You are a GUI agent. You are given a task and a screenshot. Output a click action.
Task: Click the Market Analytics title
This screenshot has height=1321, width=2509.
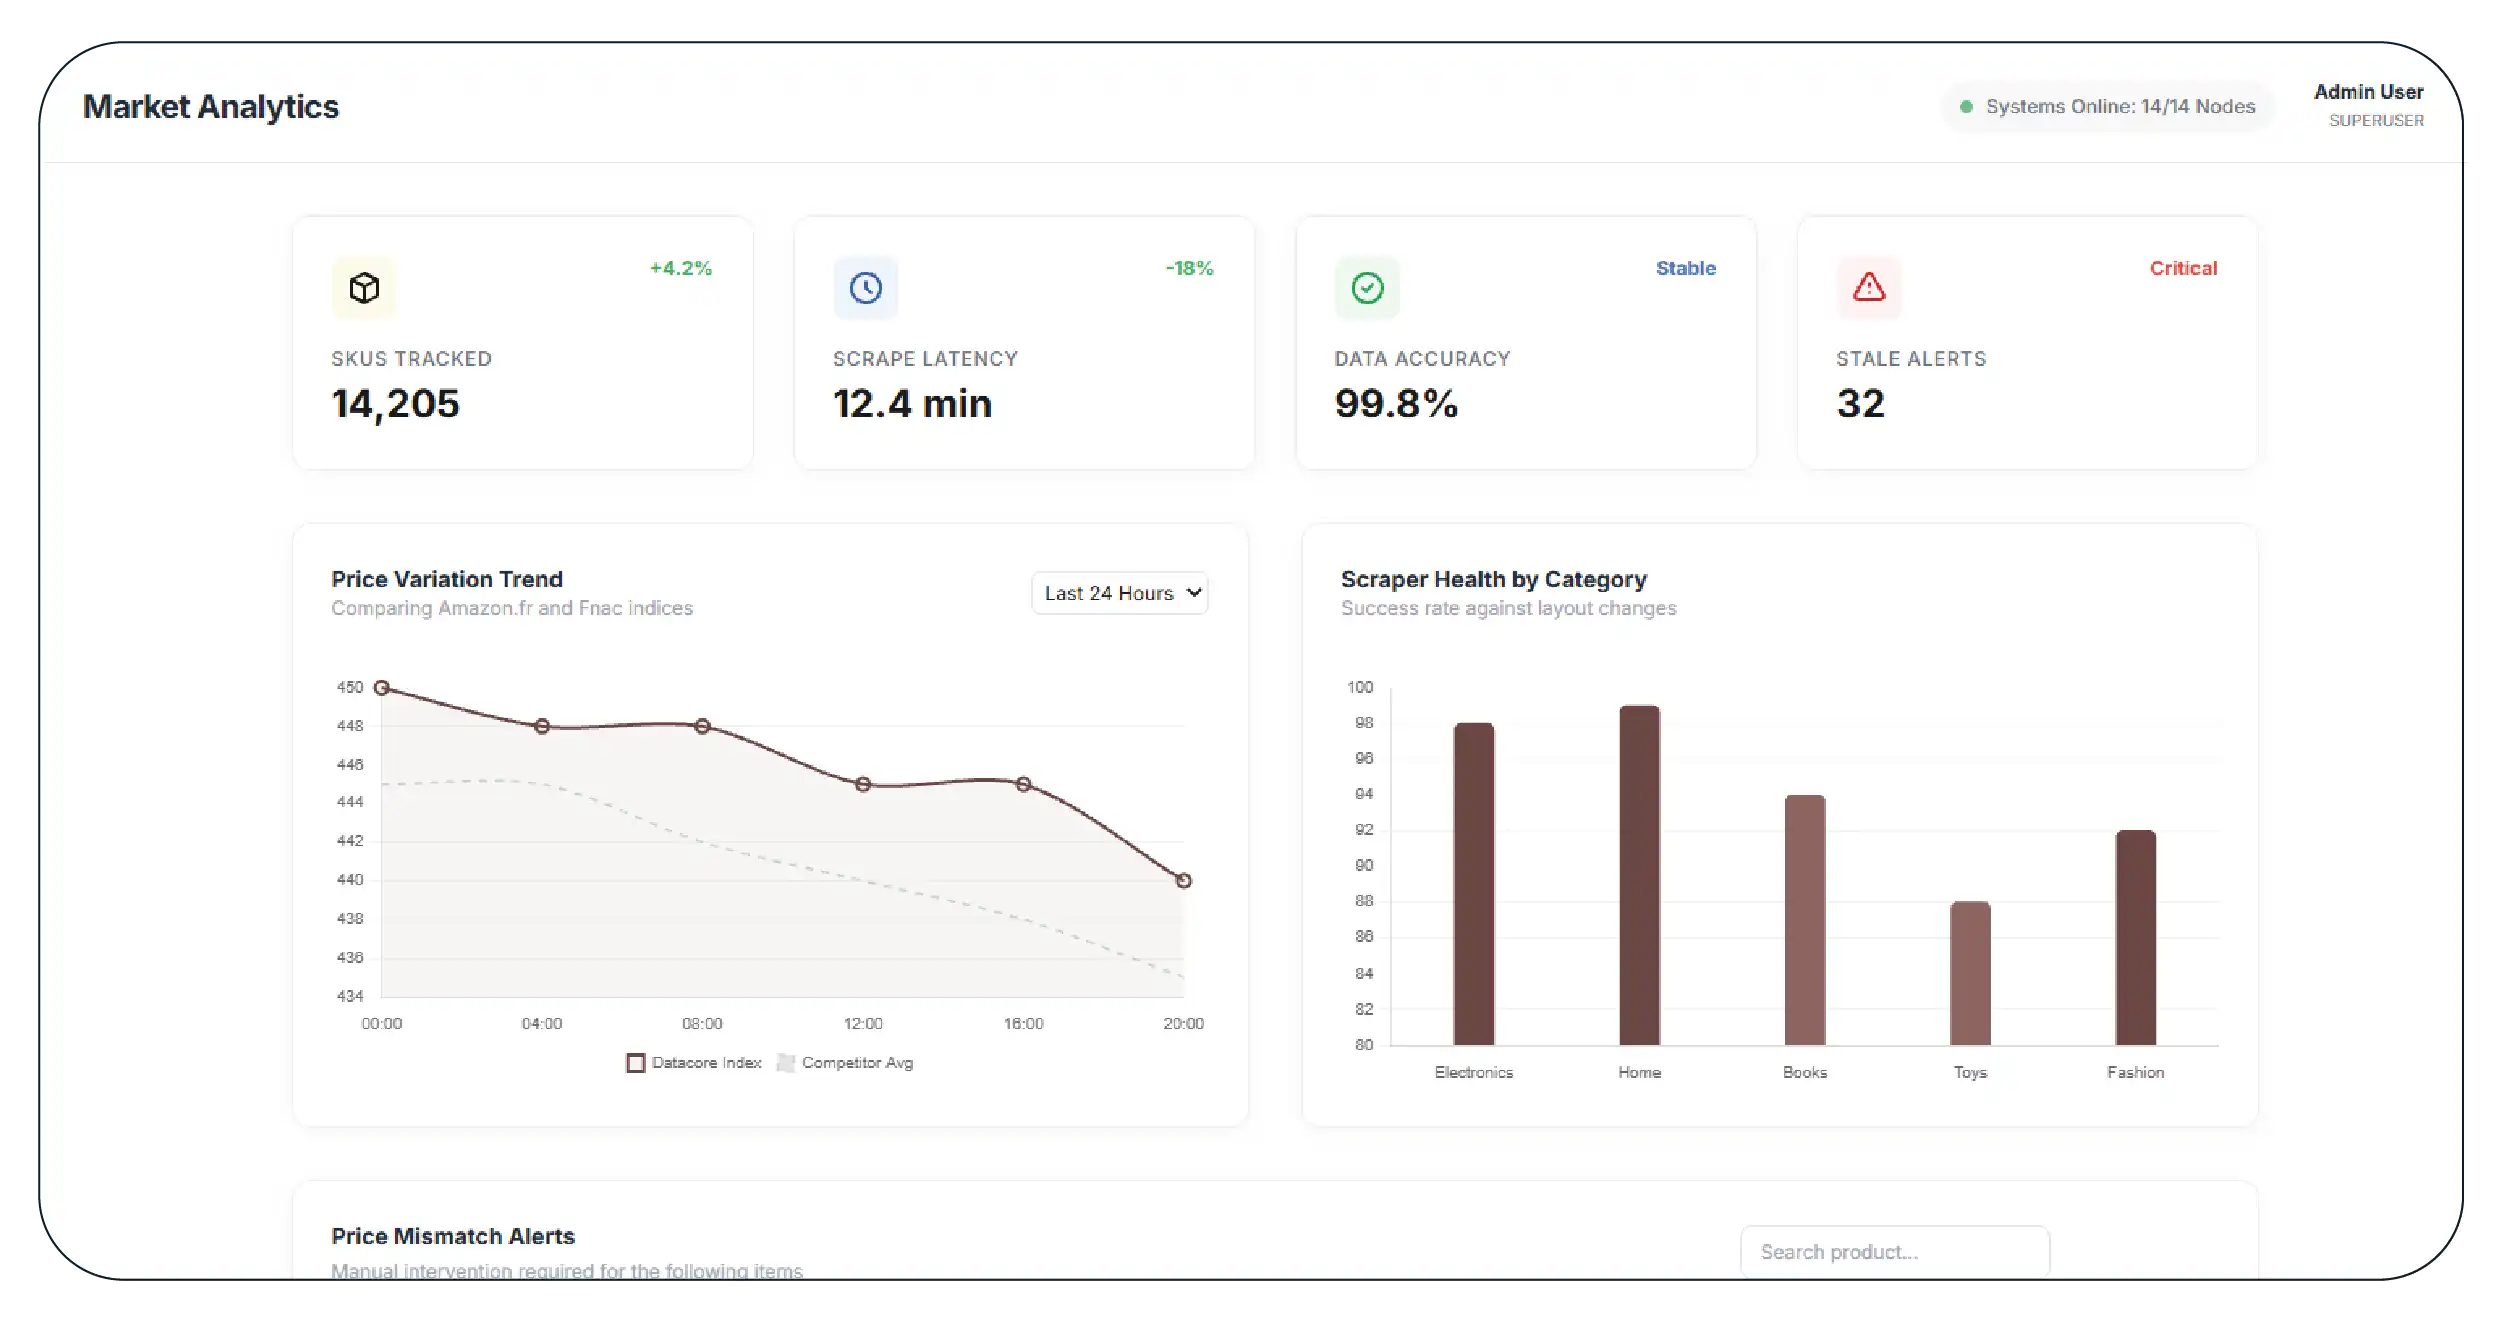211,107
